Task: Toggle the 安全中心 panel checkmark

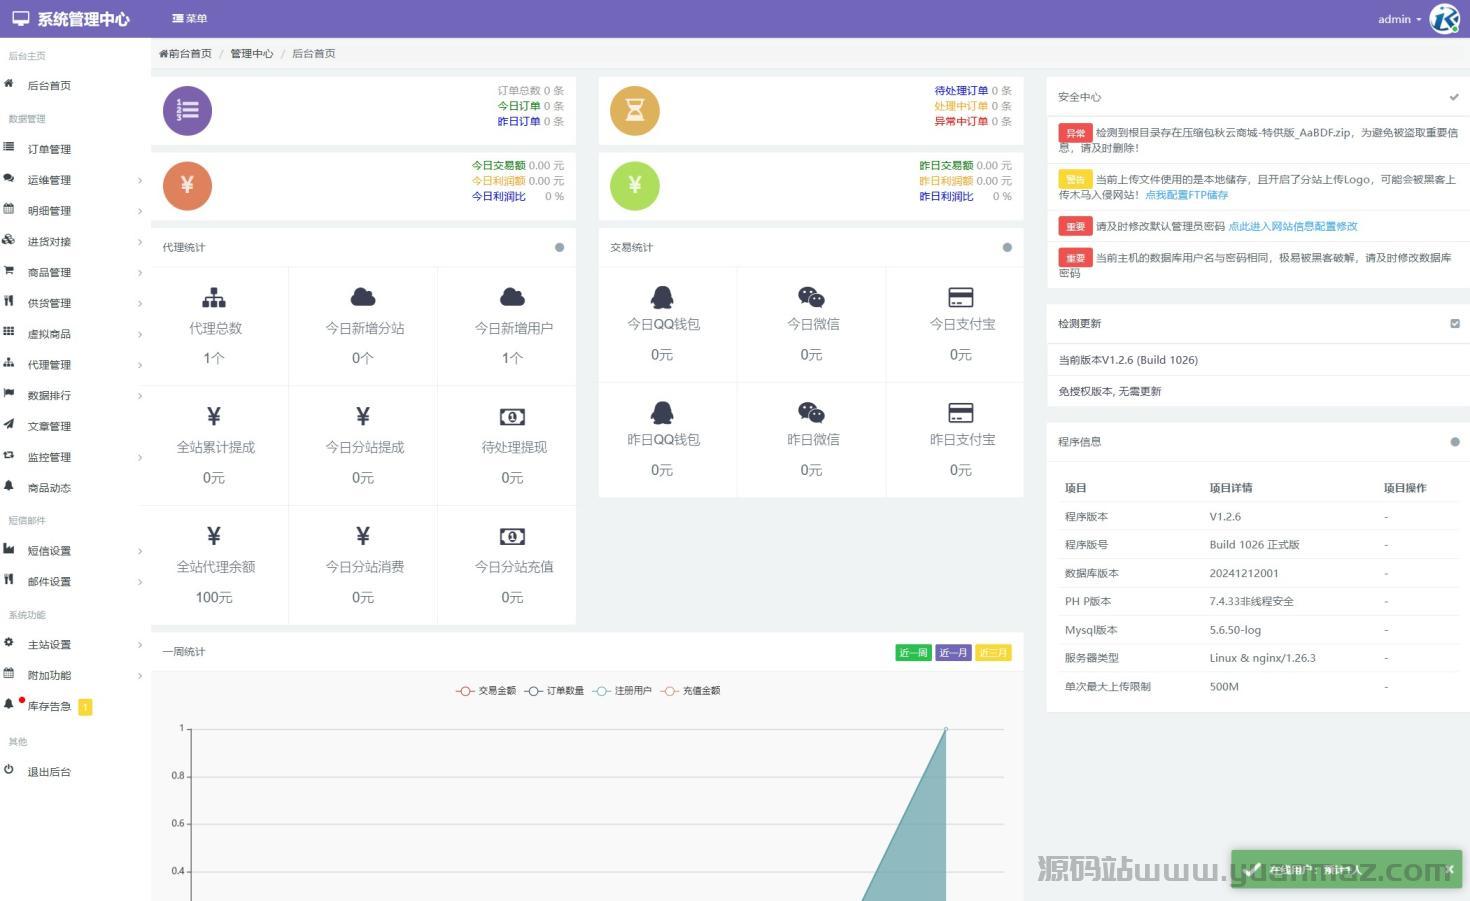Action: [x=1454, y=97]
